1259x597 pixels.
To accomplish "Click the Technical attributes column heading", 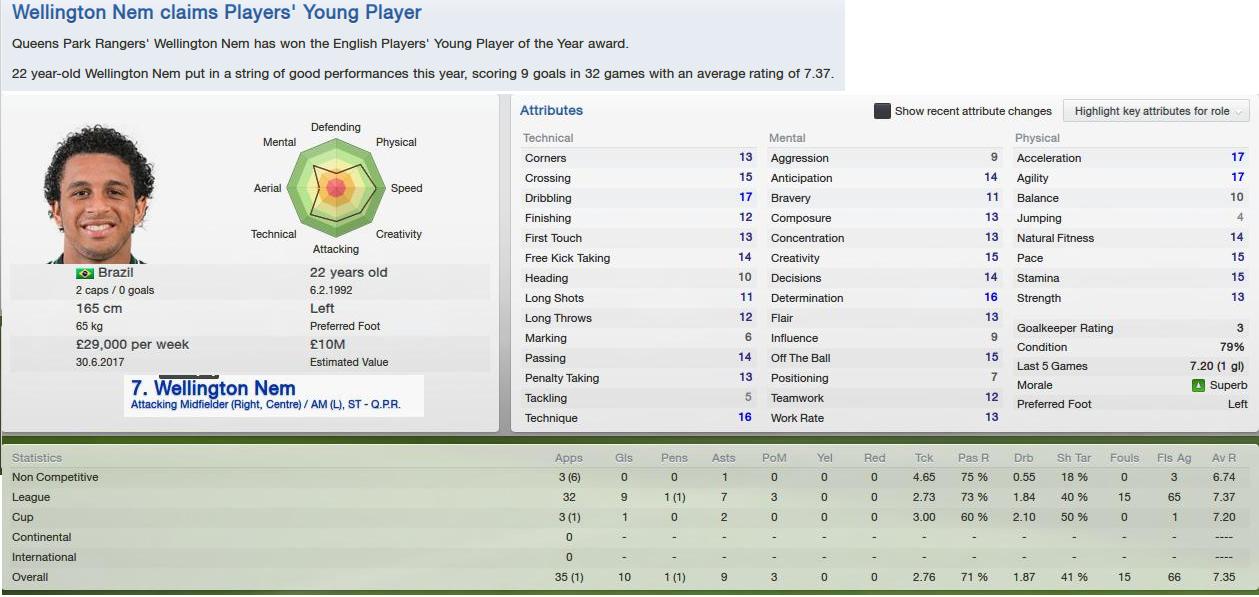I will pyautogui.click(x=548, y=138).
